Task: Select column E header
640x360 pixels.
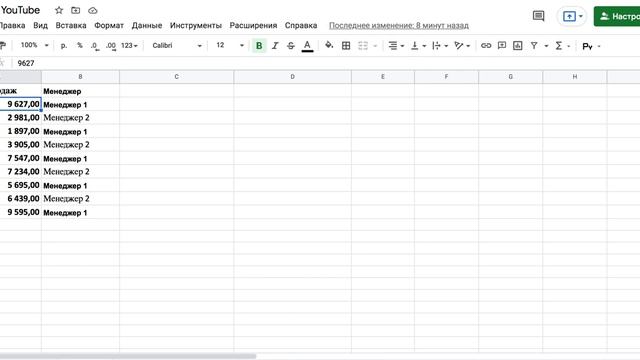Action: (x=383, y=77)
